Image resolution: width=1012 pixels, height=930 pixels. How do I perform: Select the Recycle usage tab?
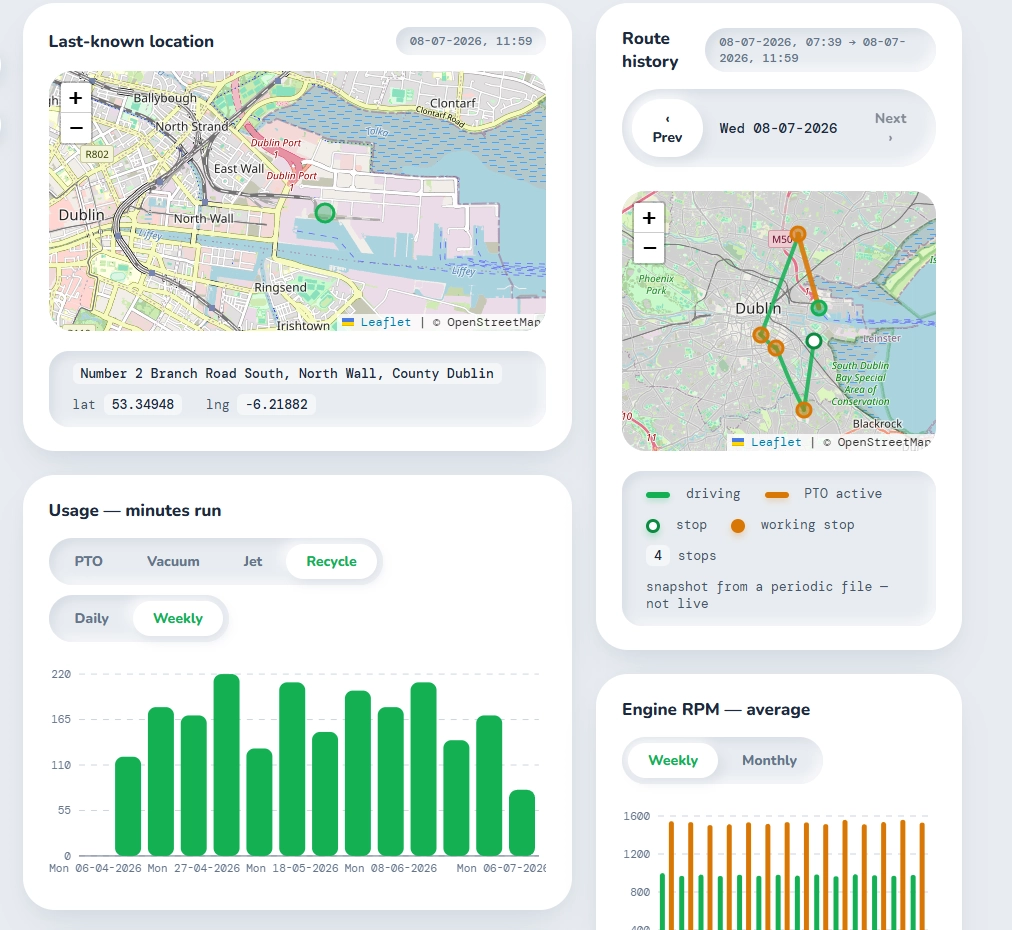pos(331,561)
